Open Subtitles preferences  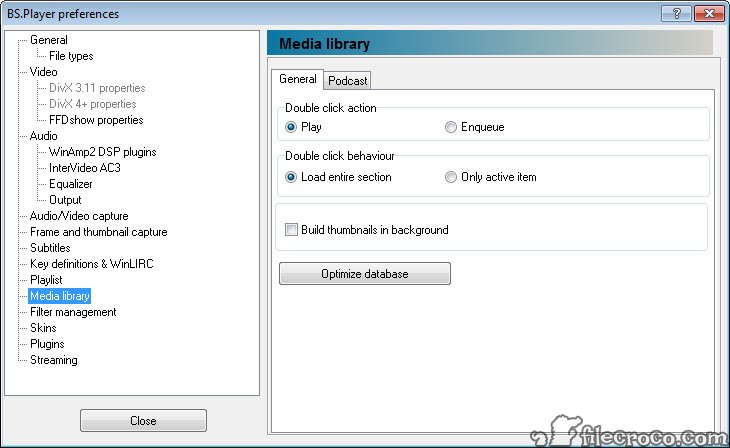50,248
